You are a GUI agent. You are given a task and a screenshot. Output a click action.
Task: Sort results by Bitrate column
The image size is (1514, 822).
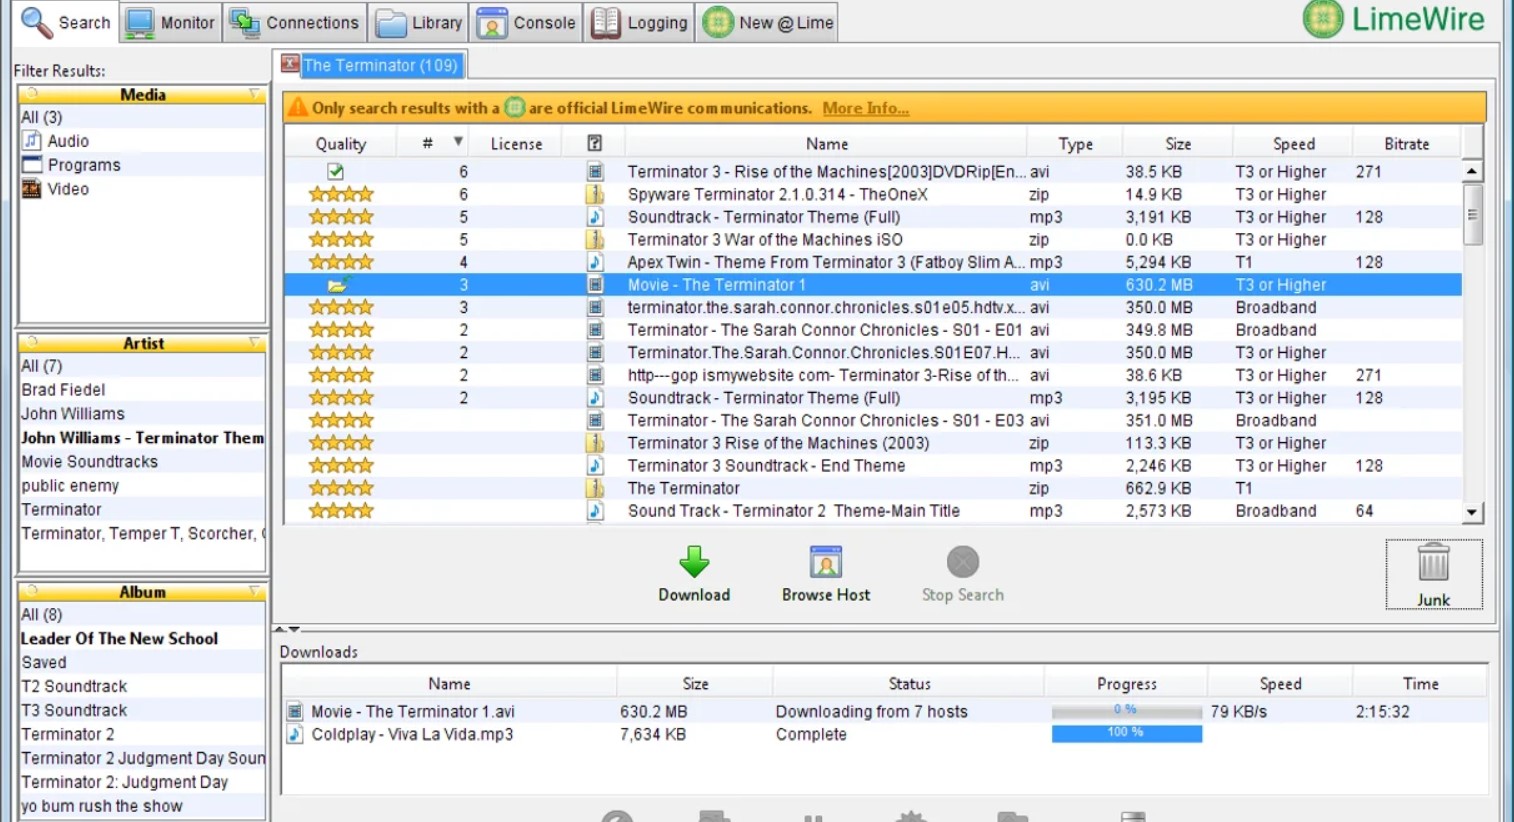click(1406, 144)
